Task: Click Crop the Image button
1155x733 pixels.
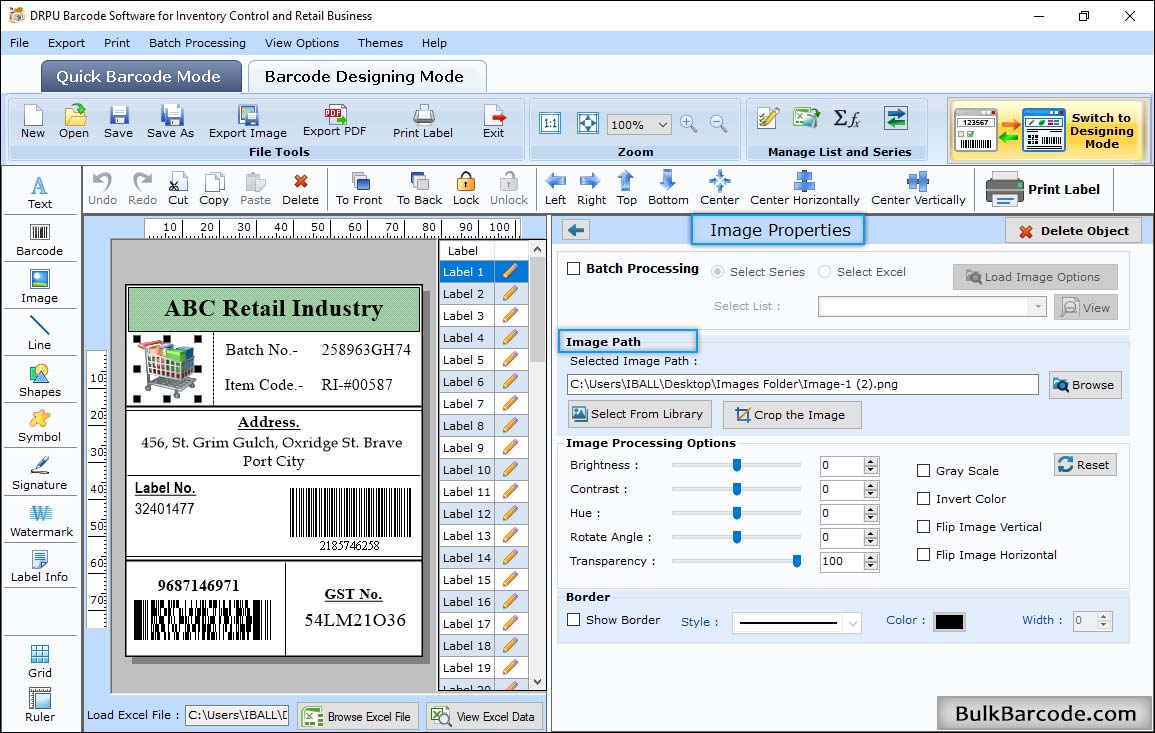Action: [x=792, y=415]
